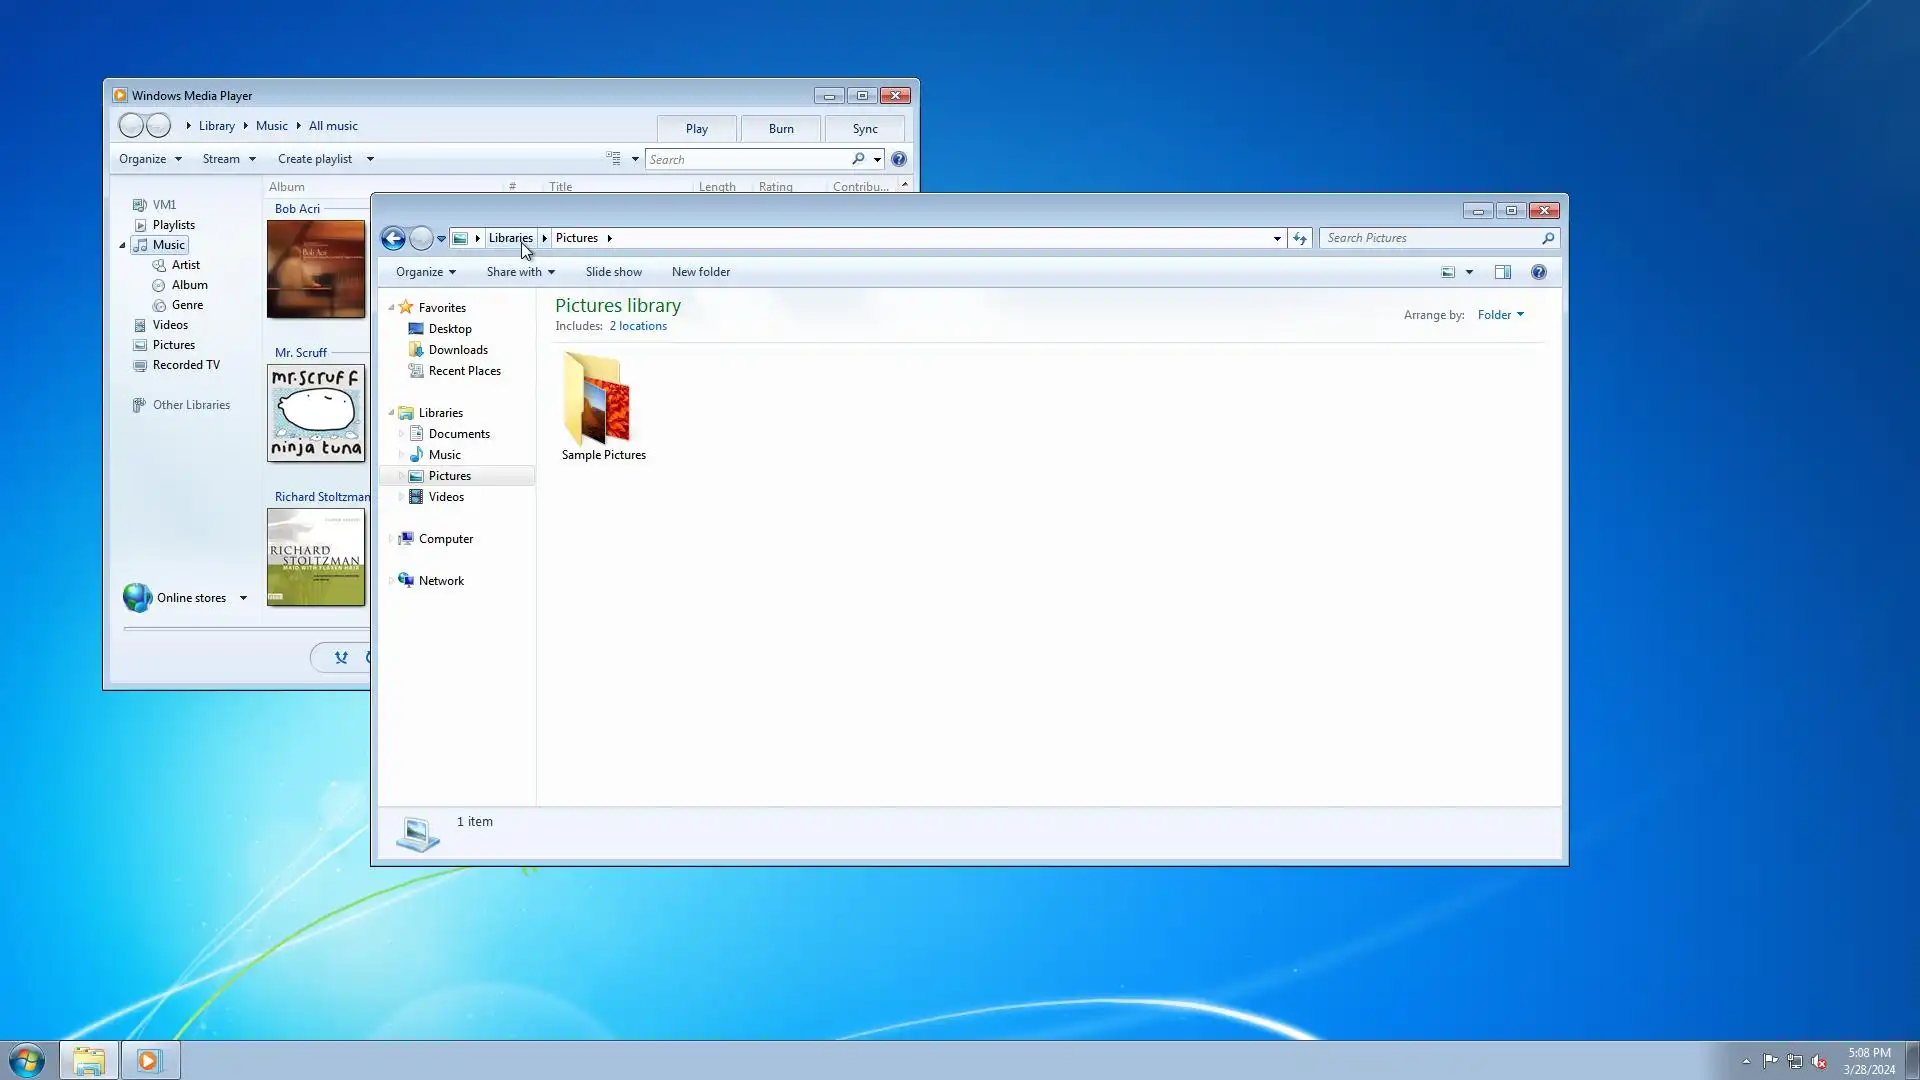
Task: Open the 2 locations link
Action: pos(637,326)
